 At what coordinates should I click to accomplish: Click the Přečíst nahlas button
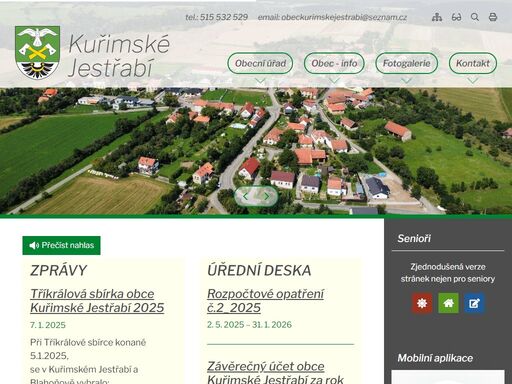tap(61, 245)
